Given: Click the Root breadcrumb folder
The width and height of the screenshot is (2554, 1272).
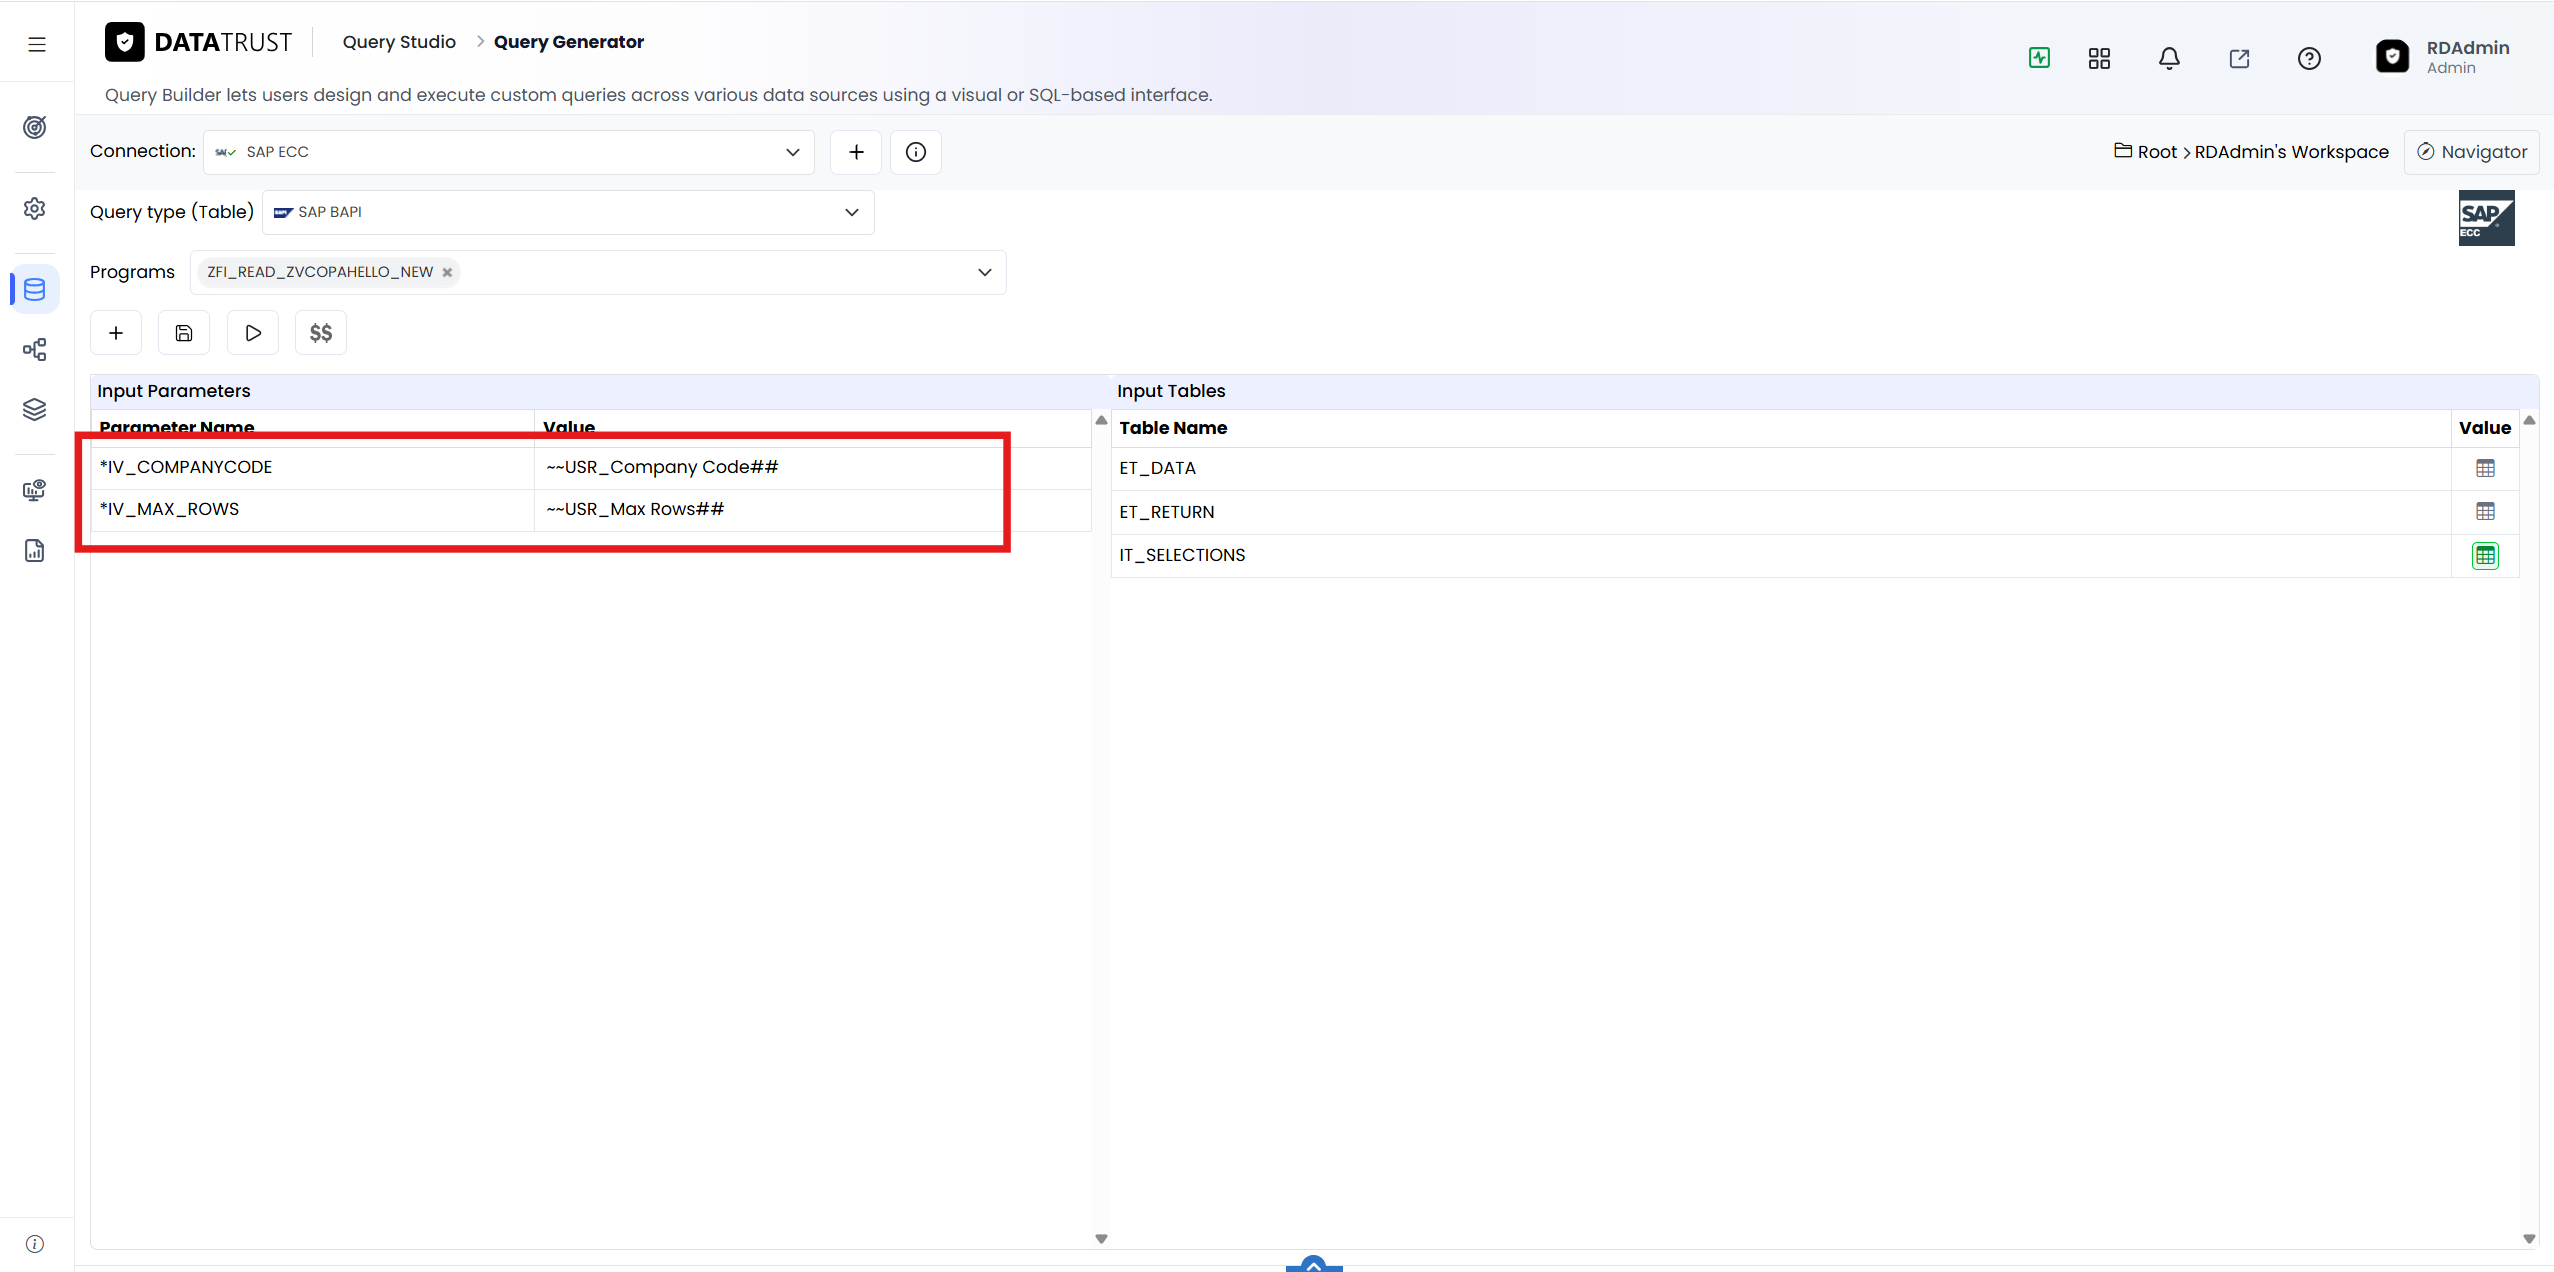Looking at the screenshot, I should pyautogui.click(x=2146, y=151).
